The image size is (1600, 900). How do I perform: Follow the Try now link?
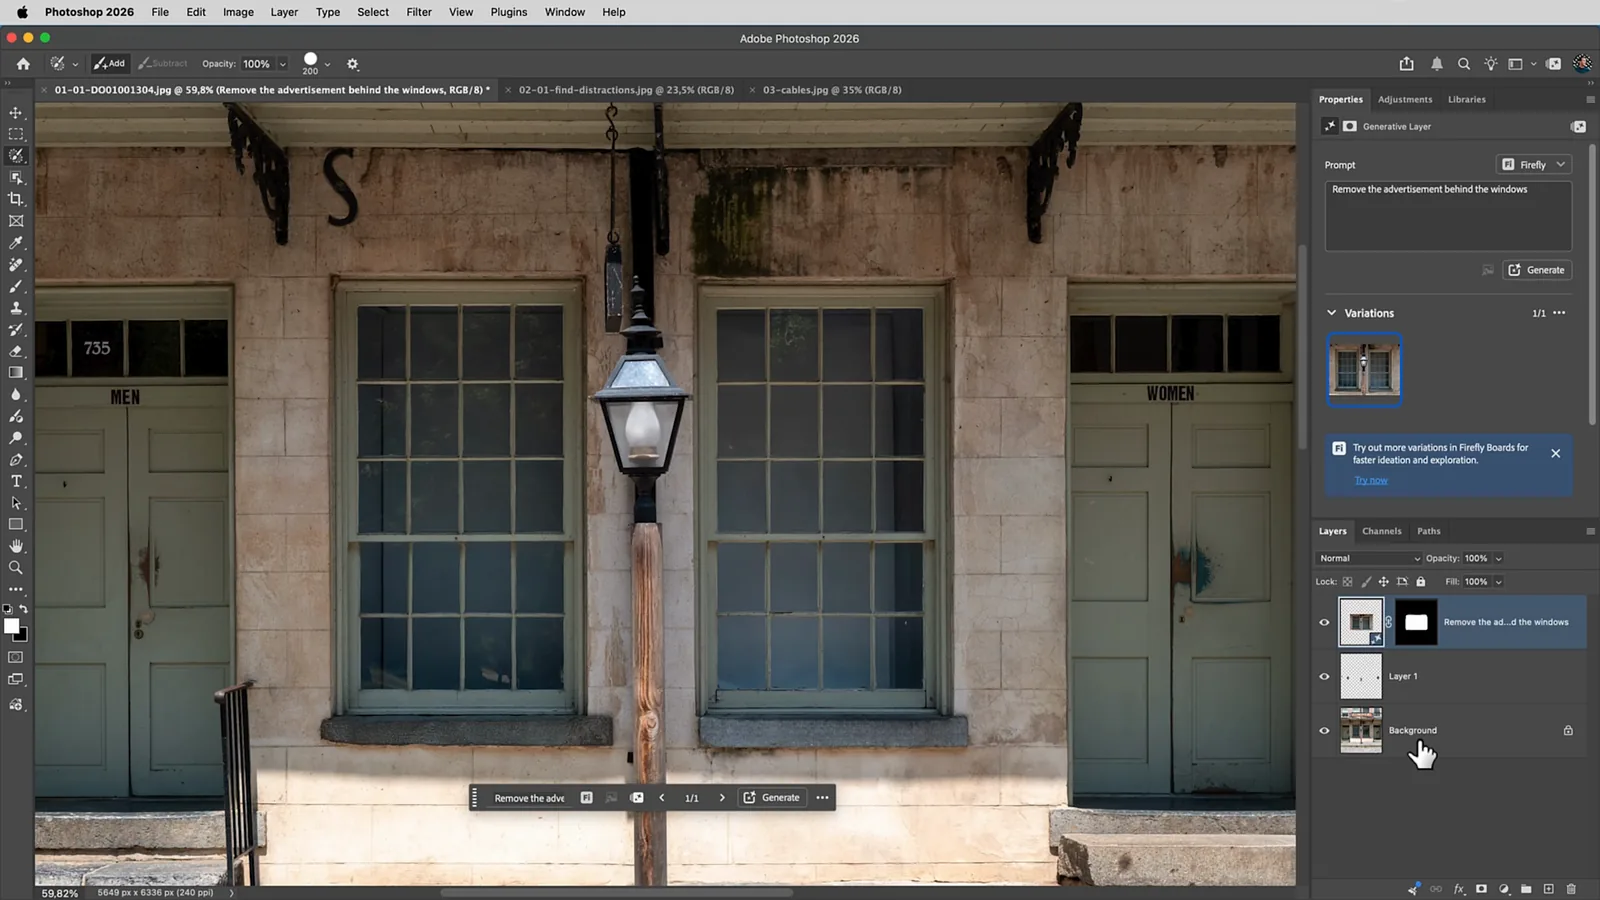coord(1371,480)
